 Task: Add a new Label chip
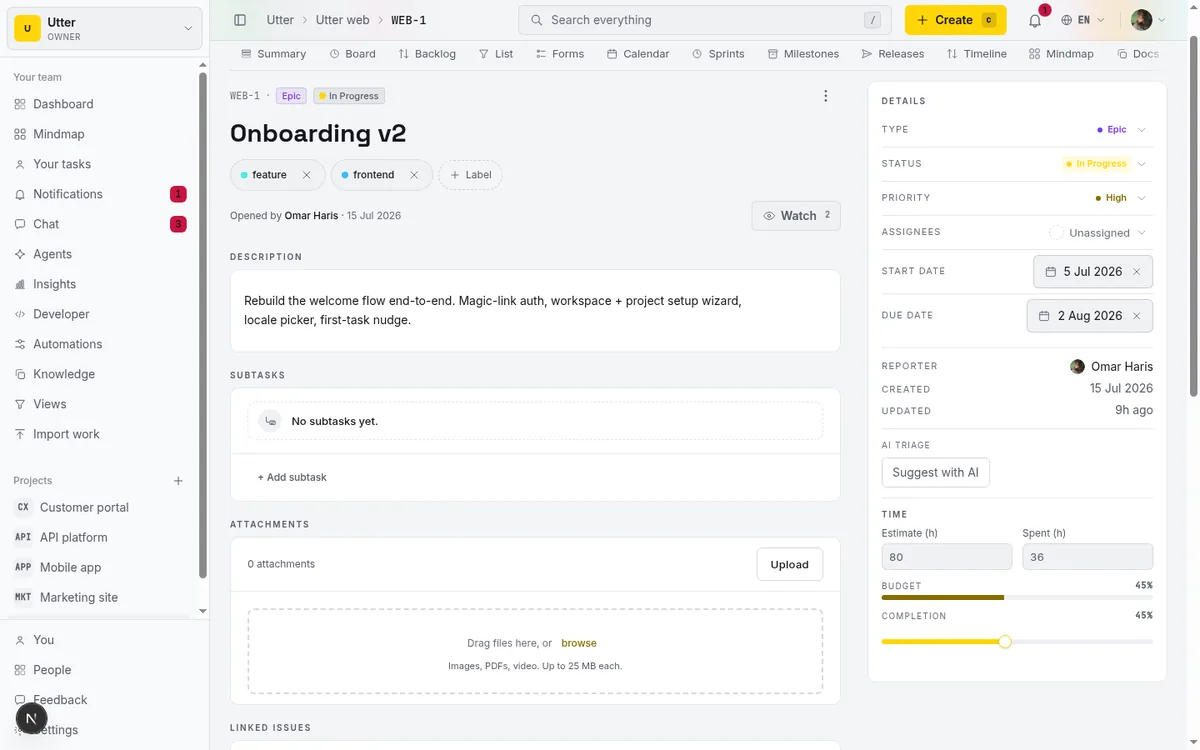(x=470, y=175)
